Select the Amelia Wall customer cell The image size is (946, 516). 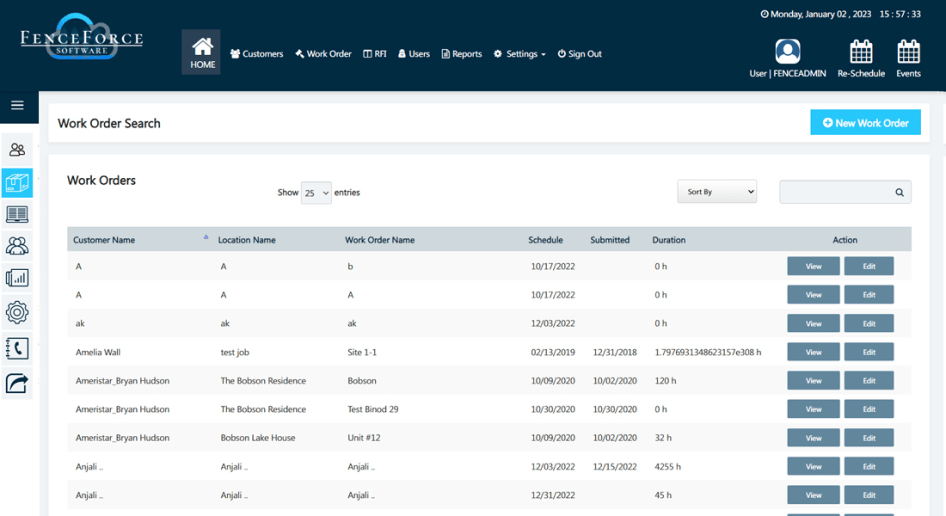98,352
